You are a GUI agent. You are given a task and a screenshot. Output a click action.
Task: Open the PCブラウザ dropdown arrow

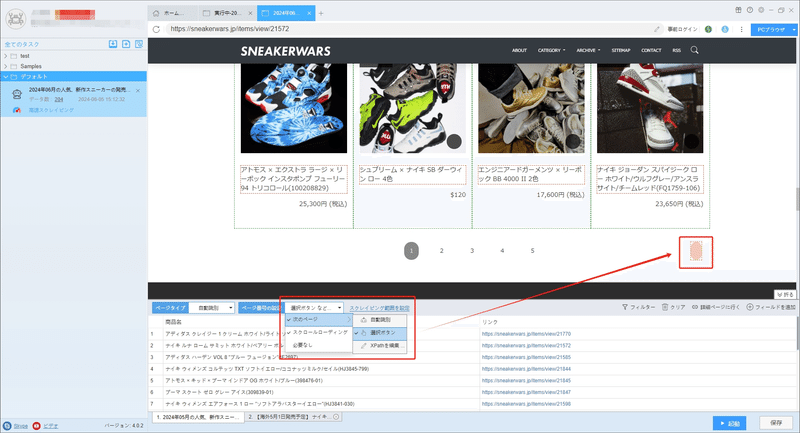793,30
